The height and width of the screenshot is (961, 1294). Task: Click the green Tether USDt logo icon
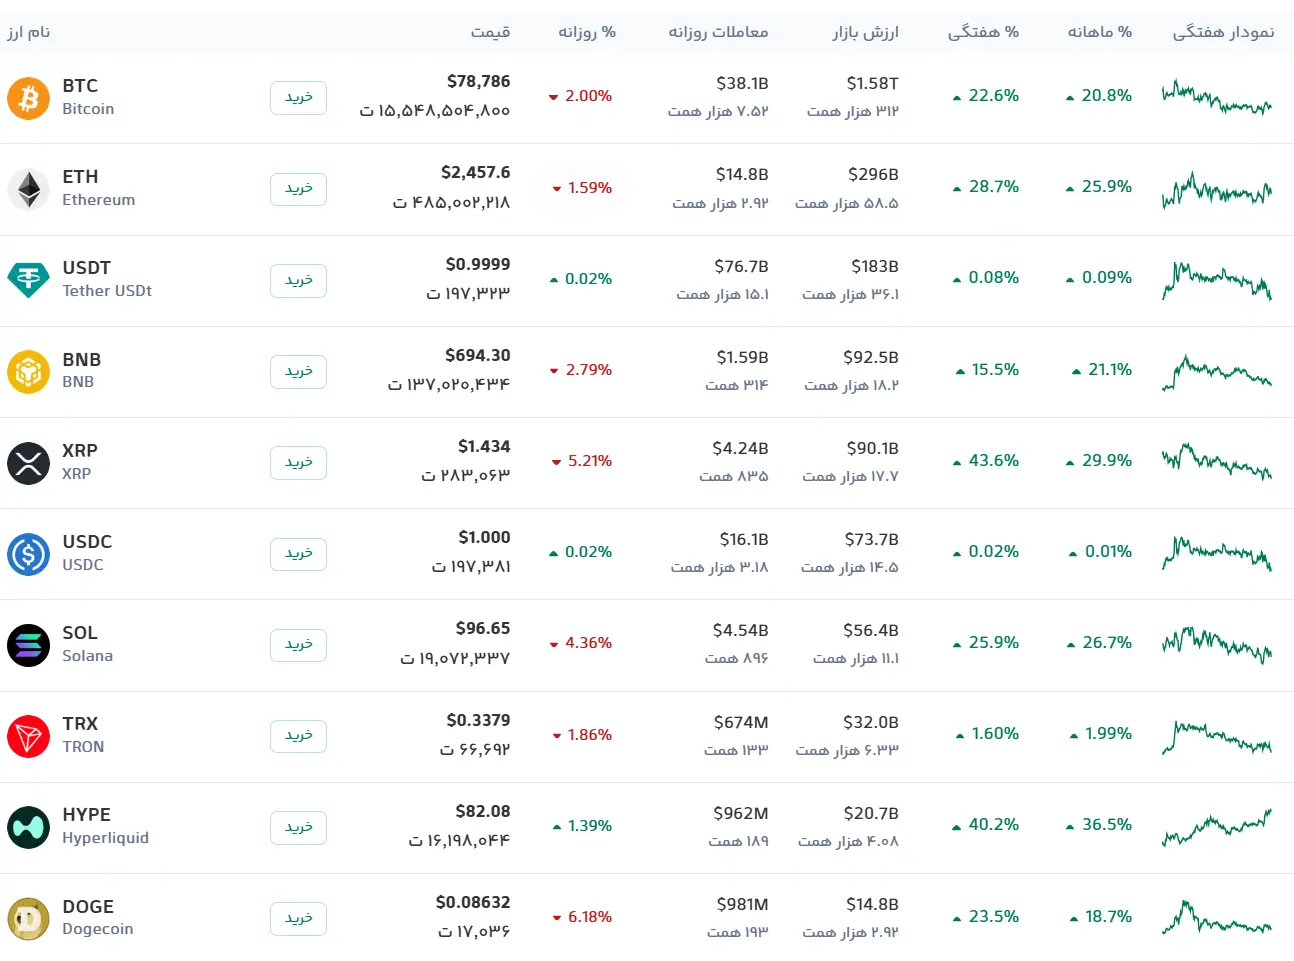pyautogui.click(x=28, y=280)
